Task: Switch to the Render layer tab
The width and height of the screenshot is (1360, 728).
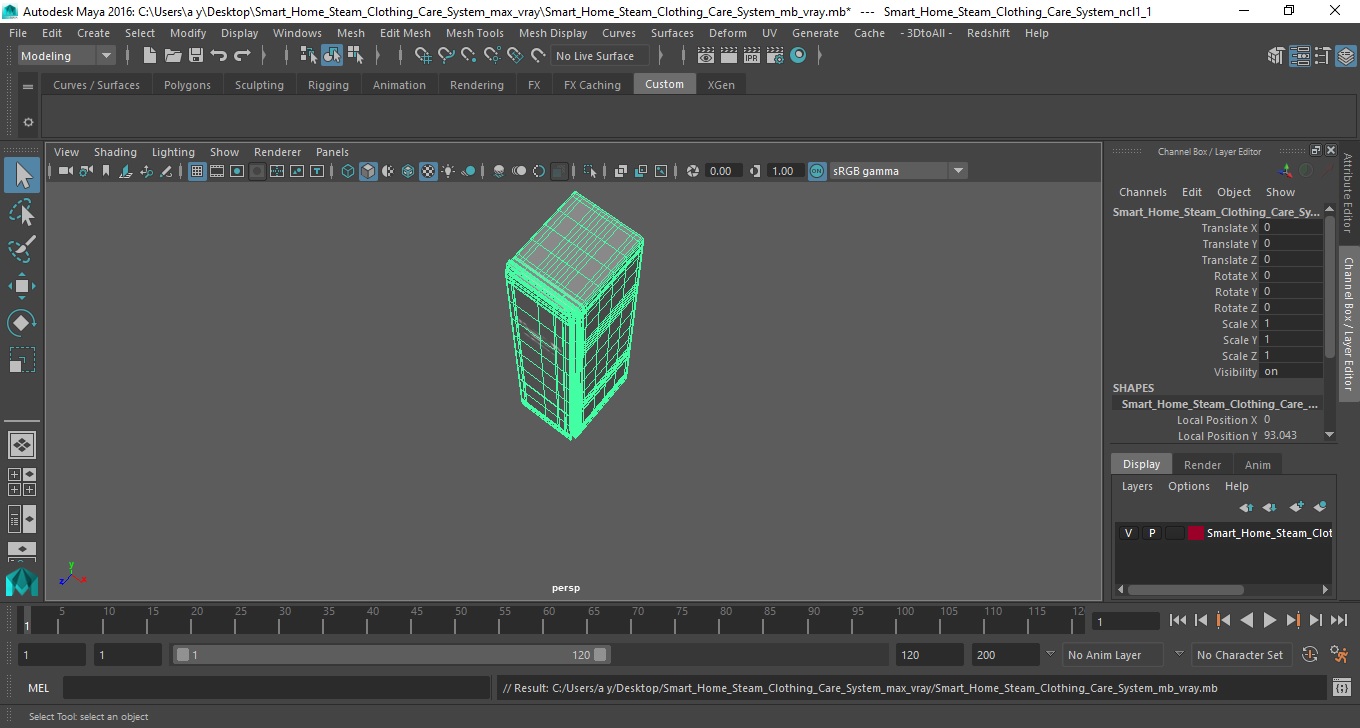Action: [1202, 465]
